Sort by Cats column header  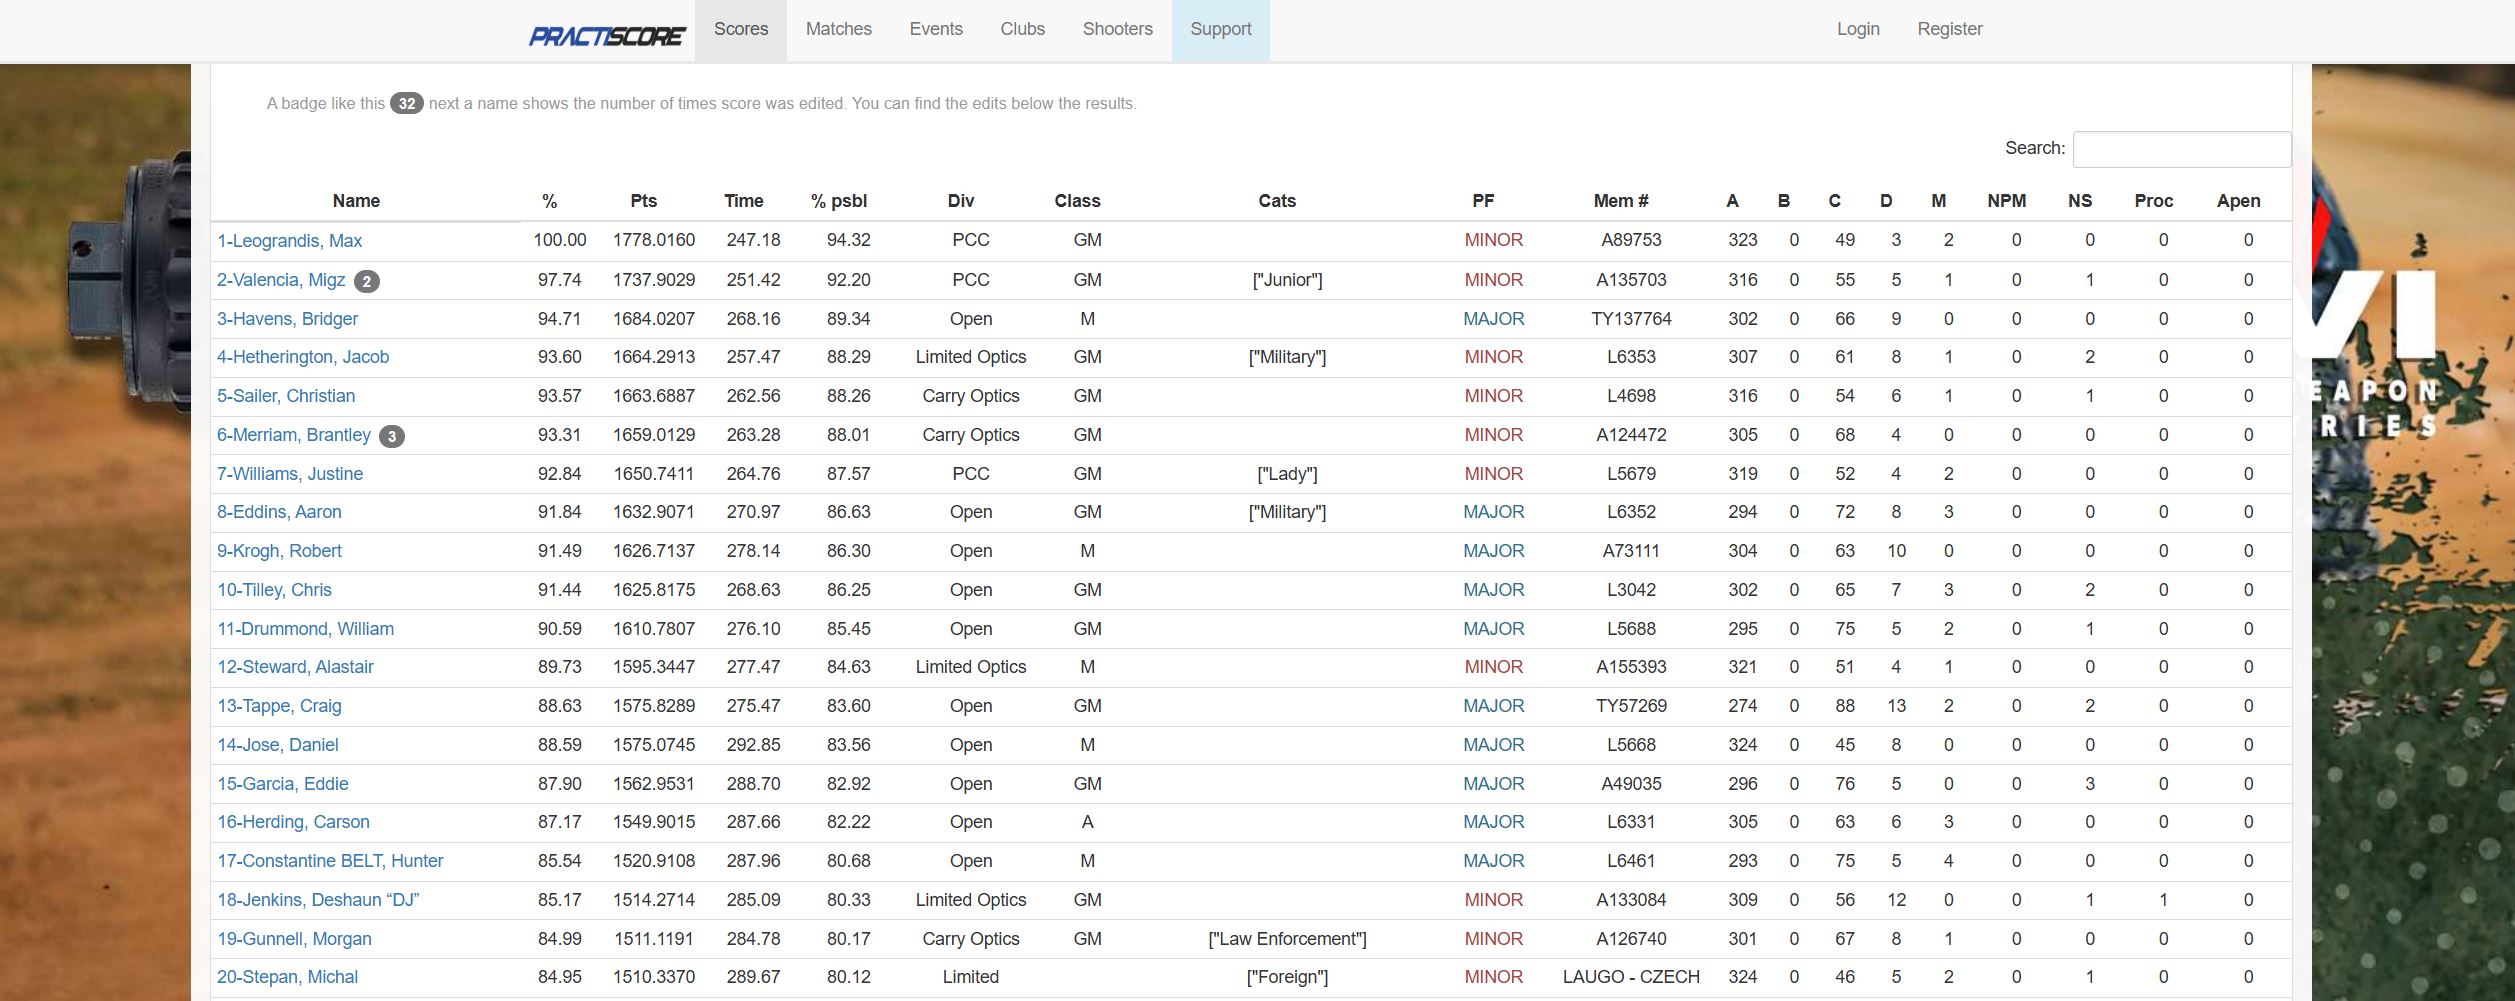1277,201
